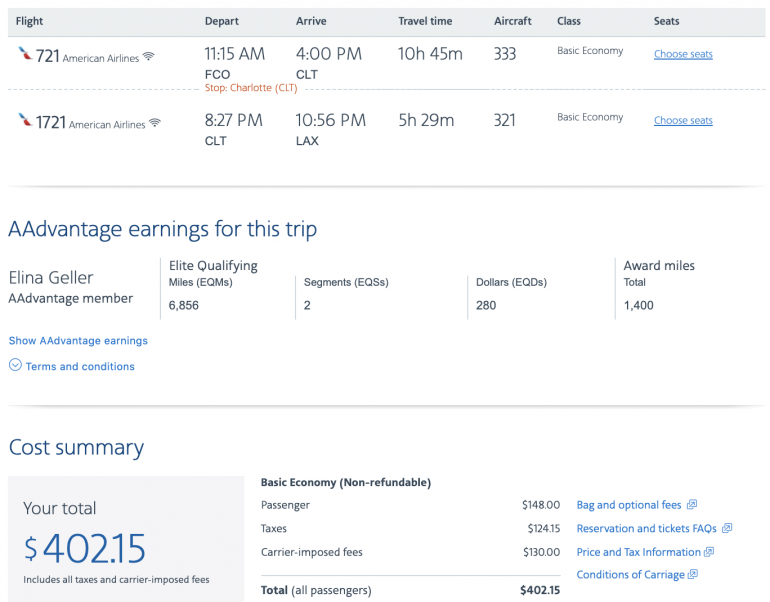Show AAdvantage earnings details
The image size is (770, 602).
[78, 341]
